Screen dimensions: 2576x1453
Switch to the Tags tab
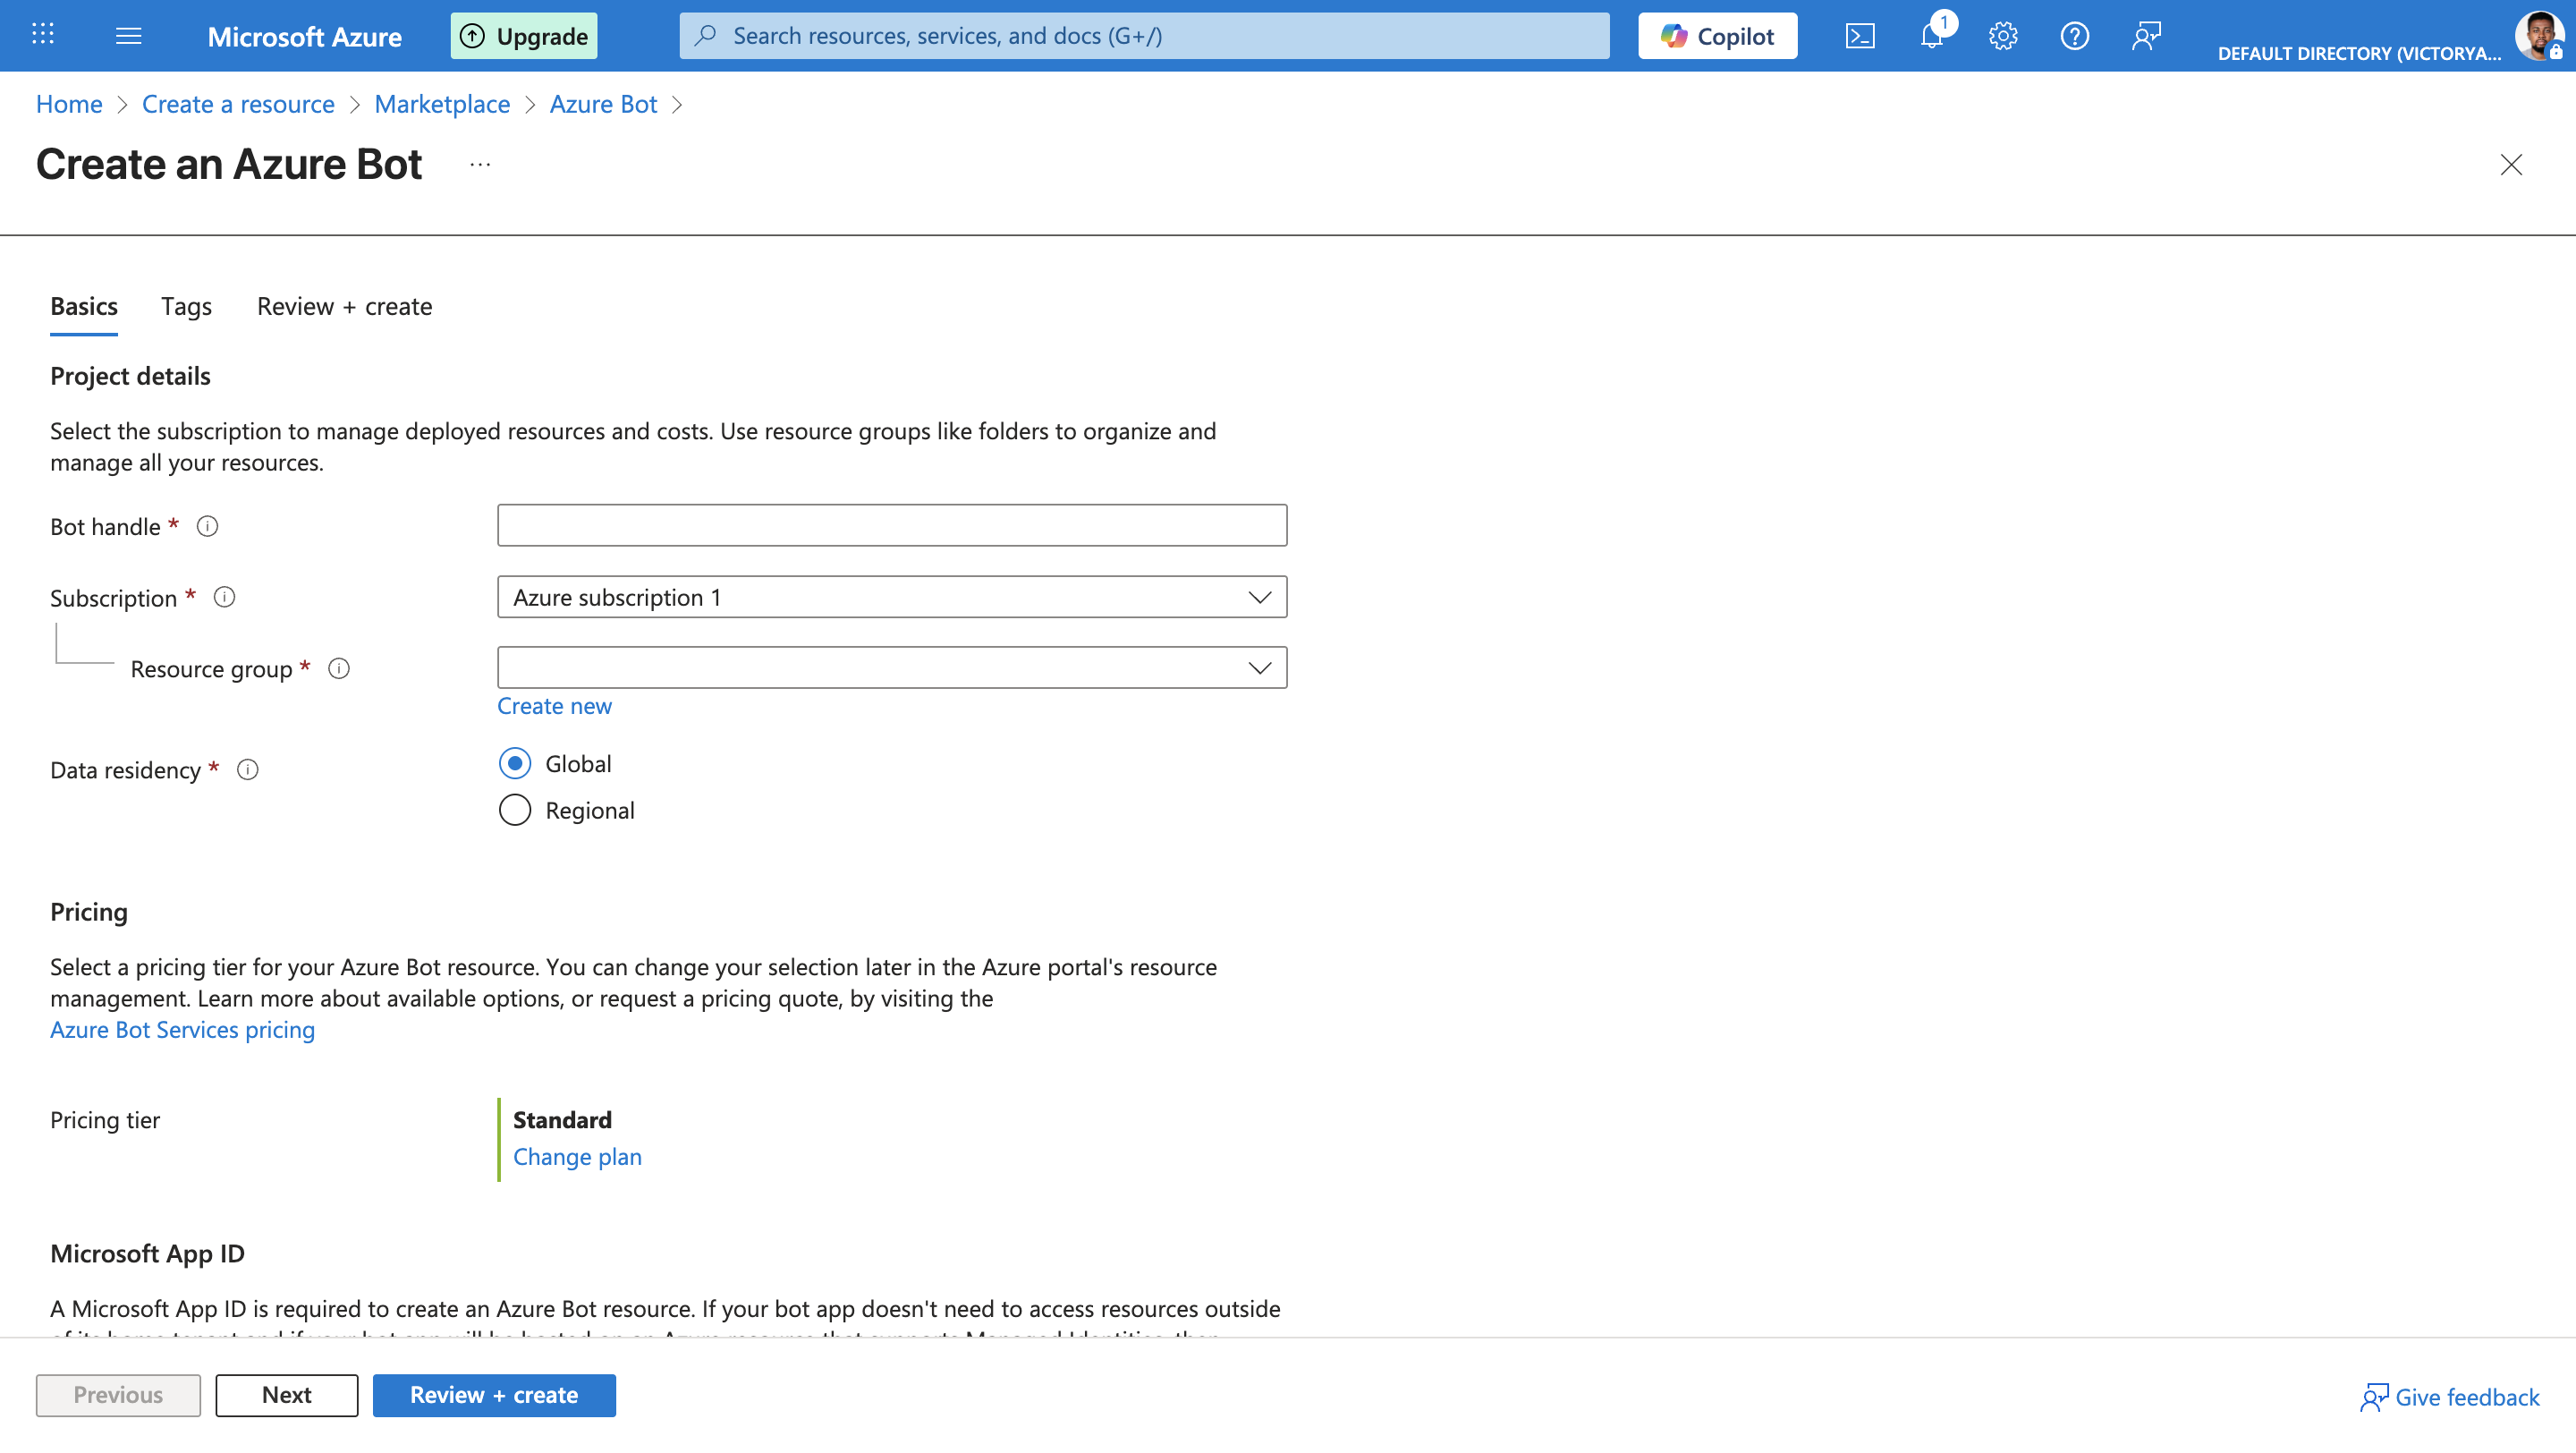pyautogui.click(x=186, y=306)
